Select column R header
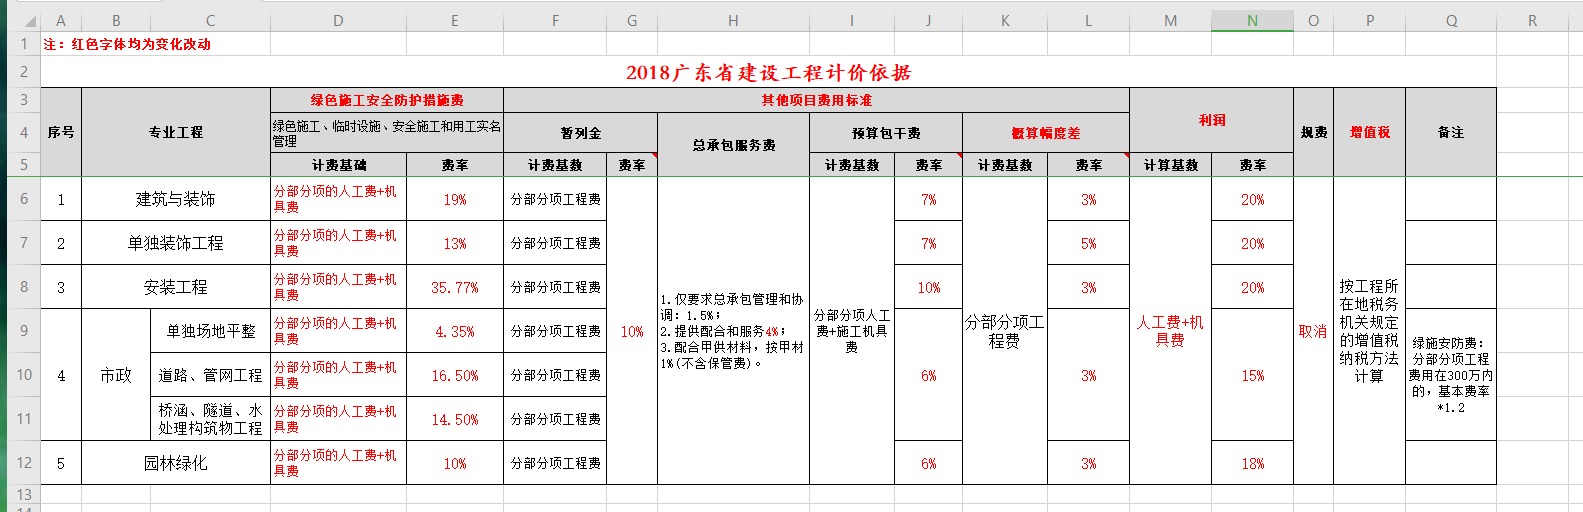1583x512 pixels. pyautogui.click(x=1532, y=21)
